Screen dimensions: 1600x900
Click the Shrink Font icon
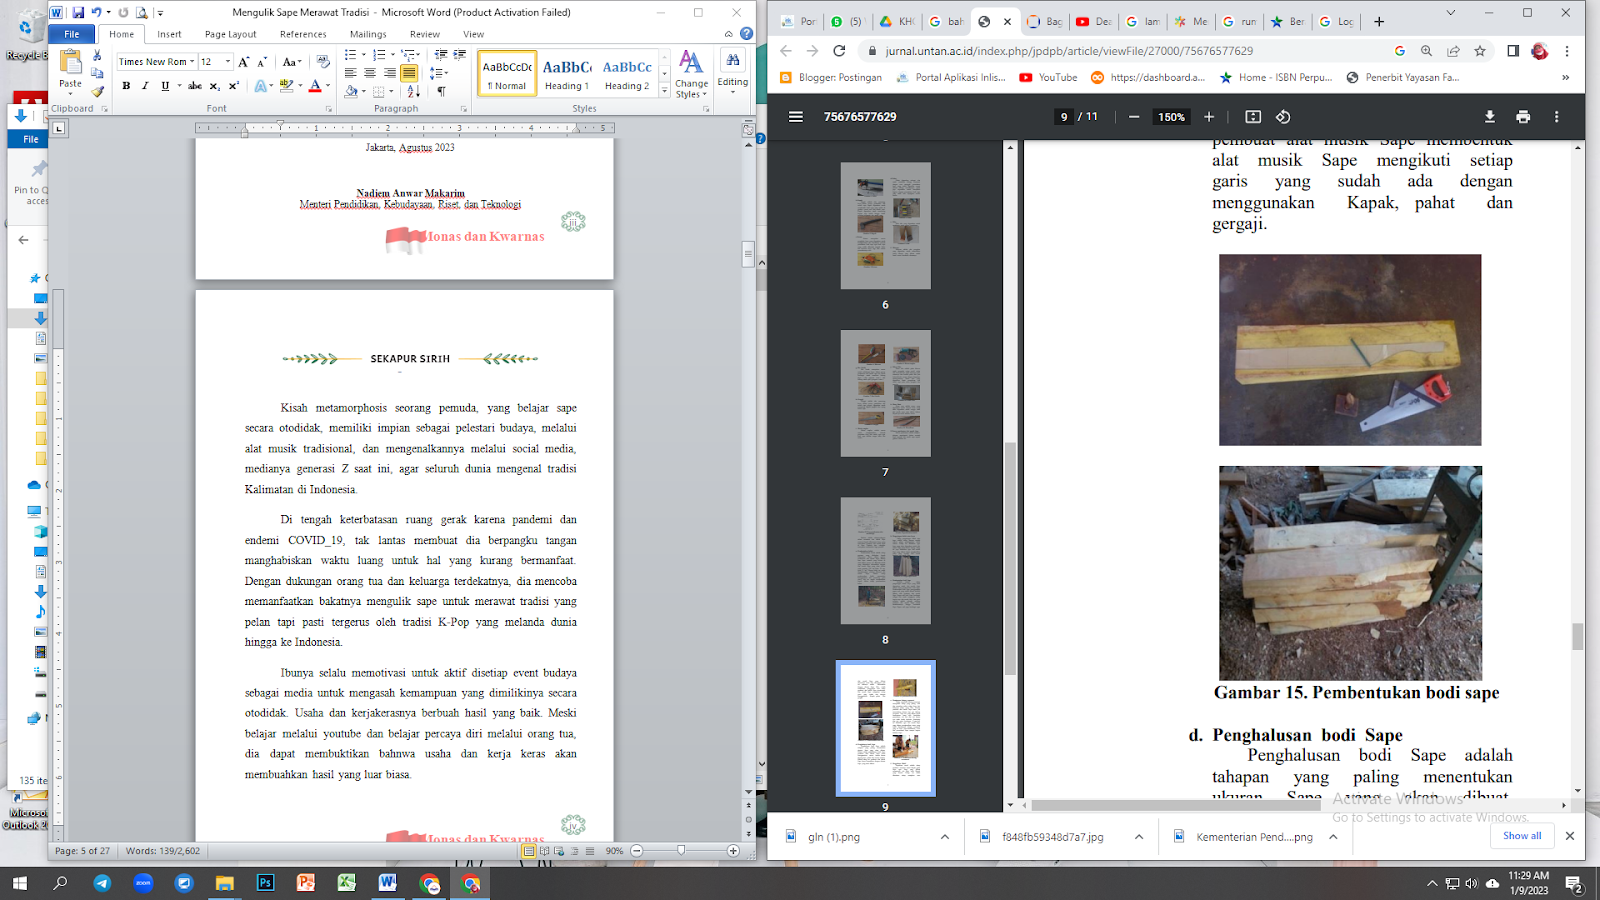262,62
